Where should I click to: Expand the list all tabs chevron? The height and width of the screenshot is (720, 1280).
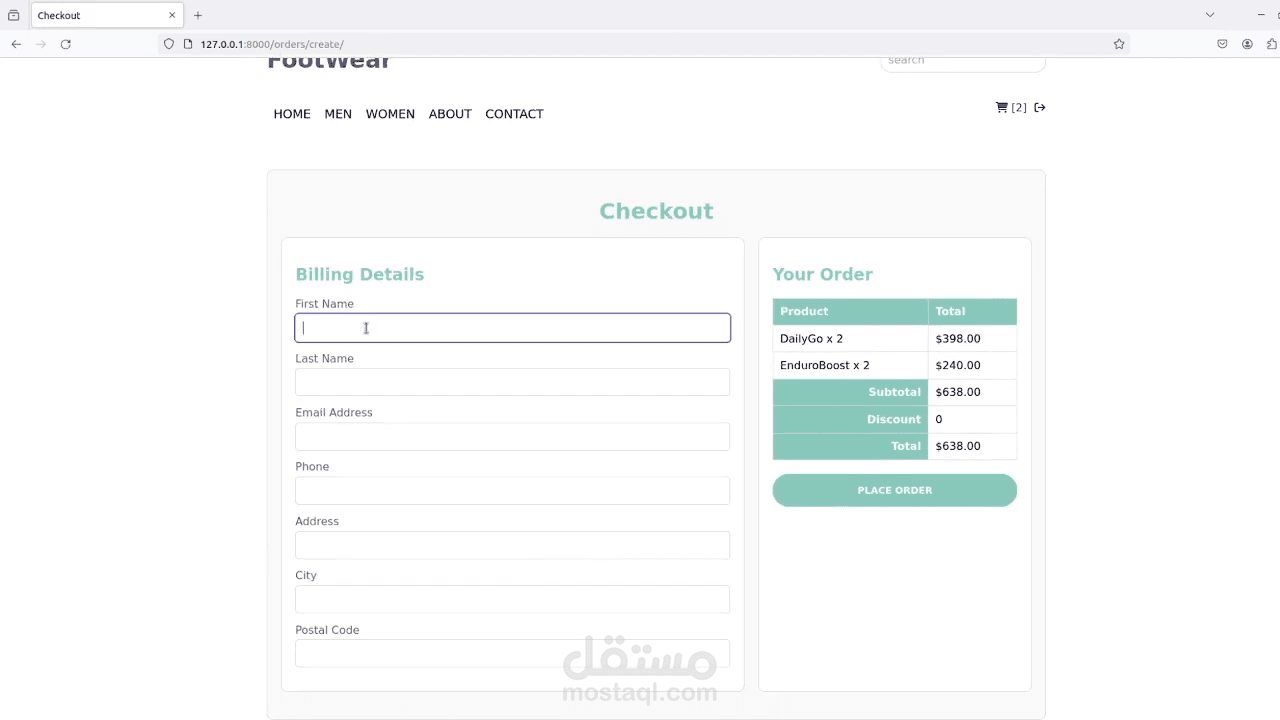coord(1210,15)
